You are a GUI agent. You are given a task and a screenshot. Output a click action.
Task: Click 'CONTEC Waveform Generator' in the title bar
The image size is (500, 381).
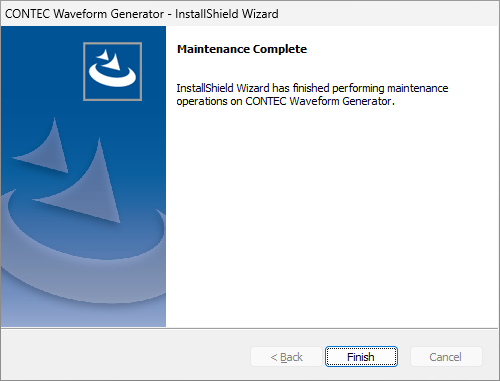(84, 14)
